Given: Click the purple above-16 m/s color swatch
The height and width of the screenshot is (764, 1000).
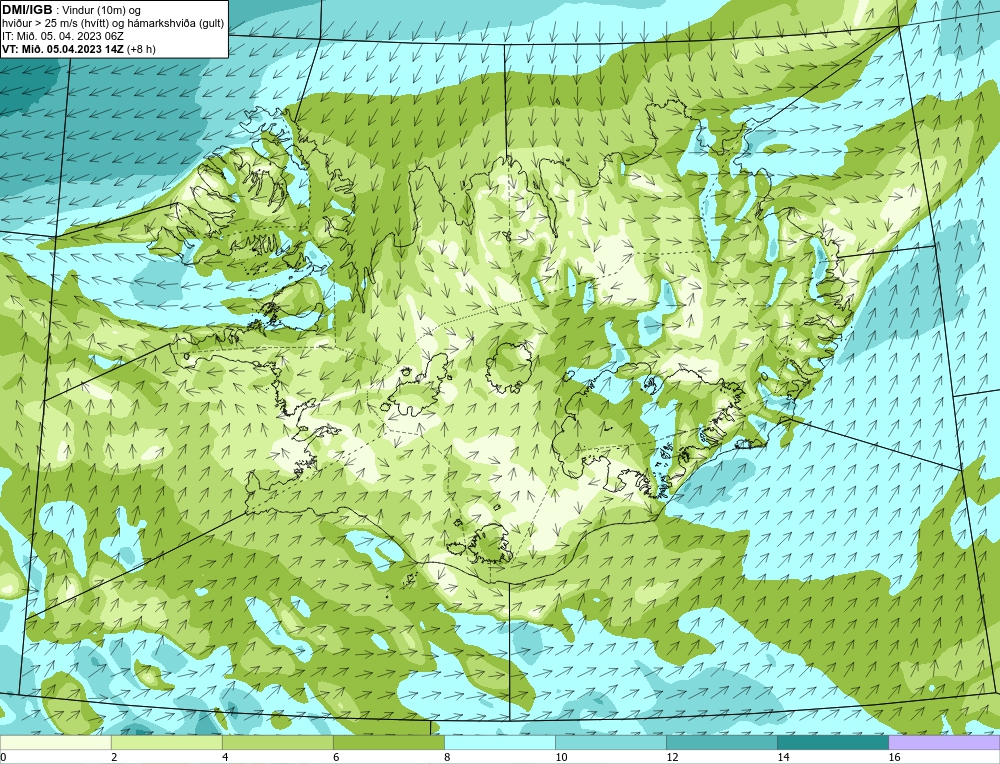Looking at the screenshot, I should click(x=944, y=743).
